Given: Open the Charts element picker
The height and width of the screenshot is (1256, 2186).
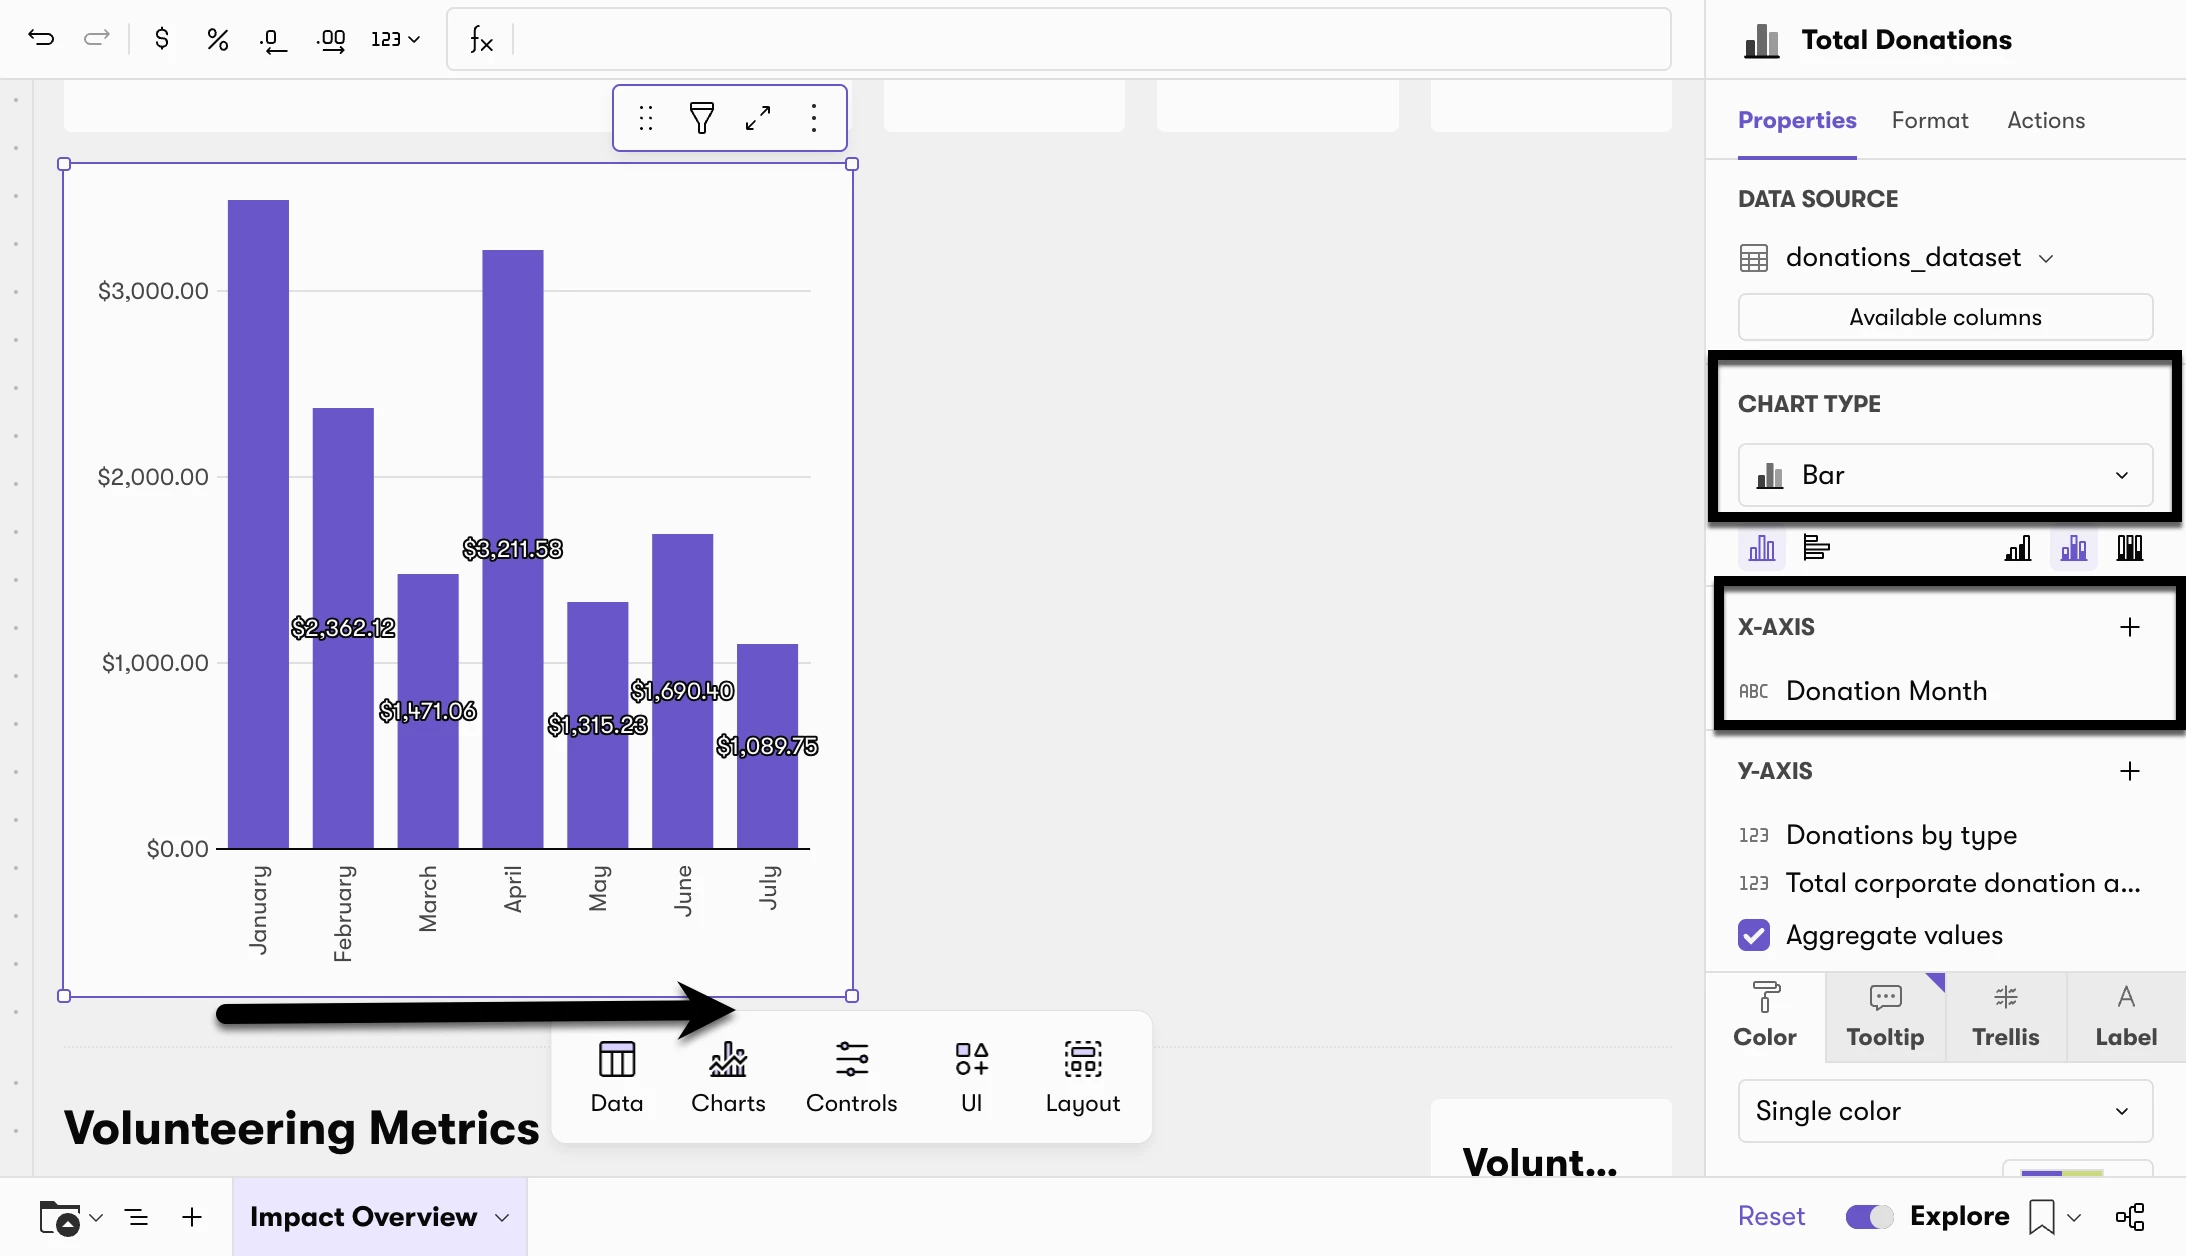Looking at the screenshot, I should [x=728, y=1078].
